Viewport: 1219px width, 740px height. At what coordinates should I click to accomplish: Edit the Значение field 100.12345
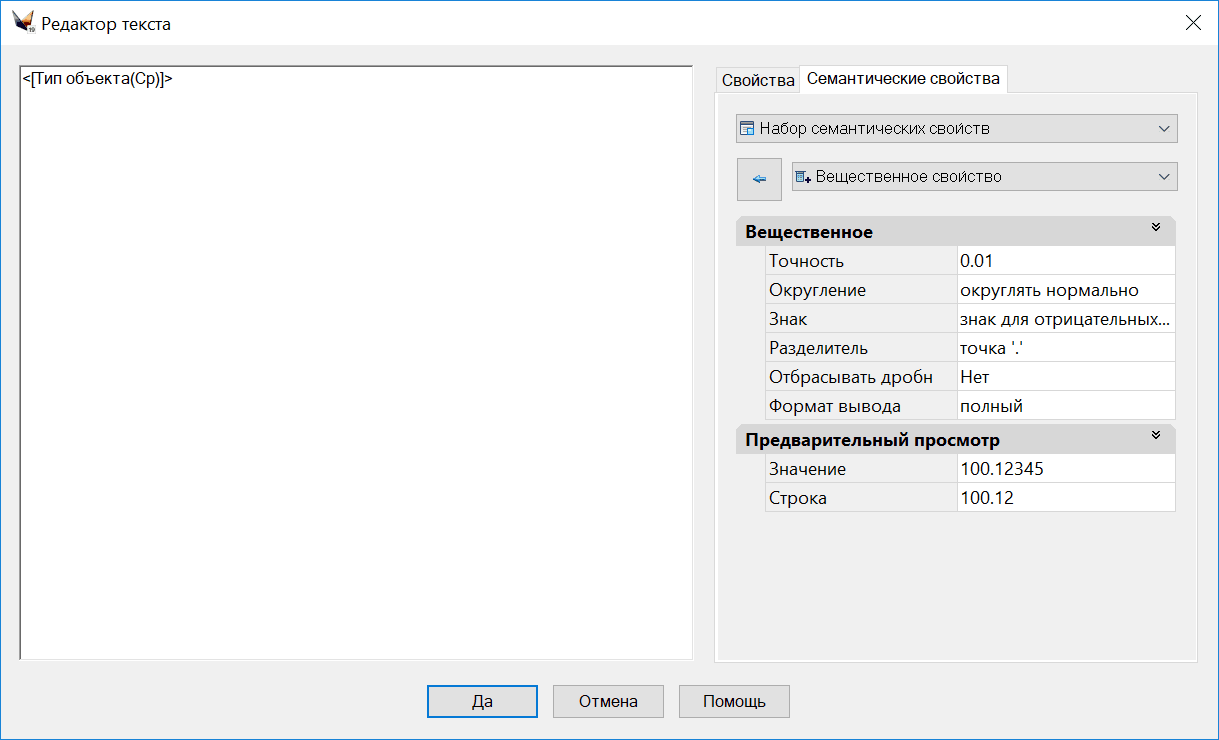pos(1066,469)
